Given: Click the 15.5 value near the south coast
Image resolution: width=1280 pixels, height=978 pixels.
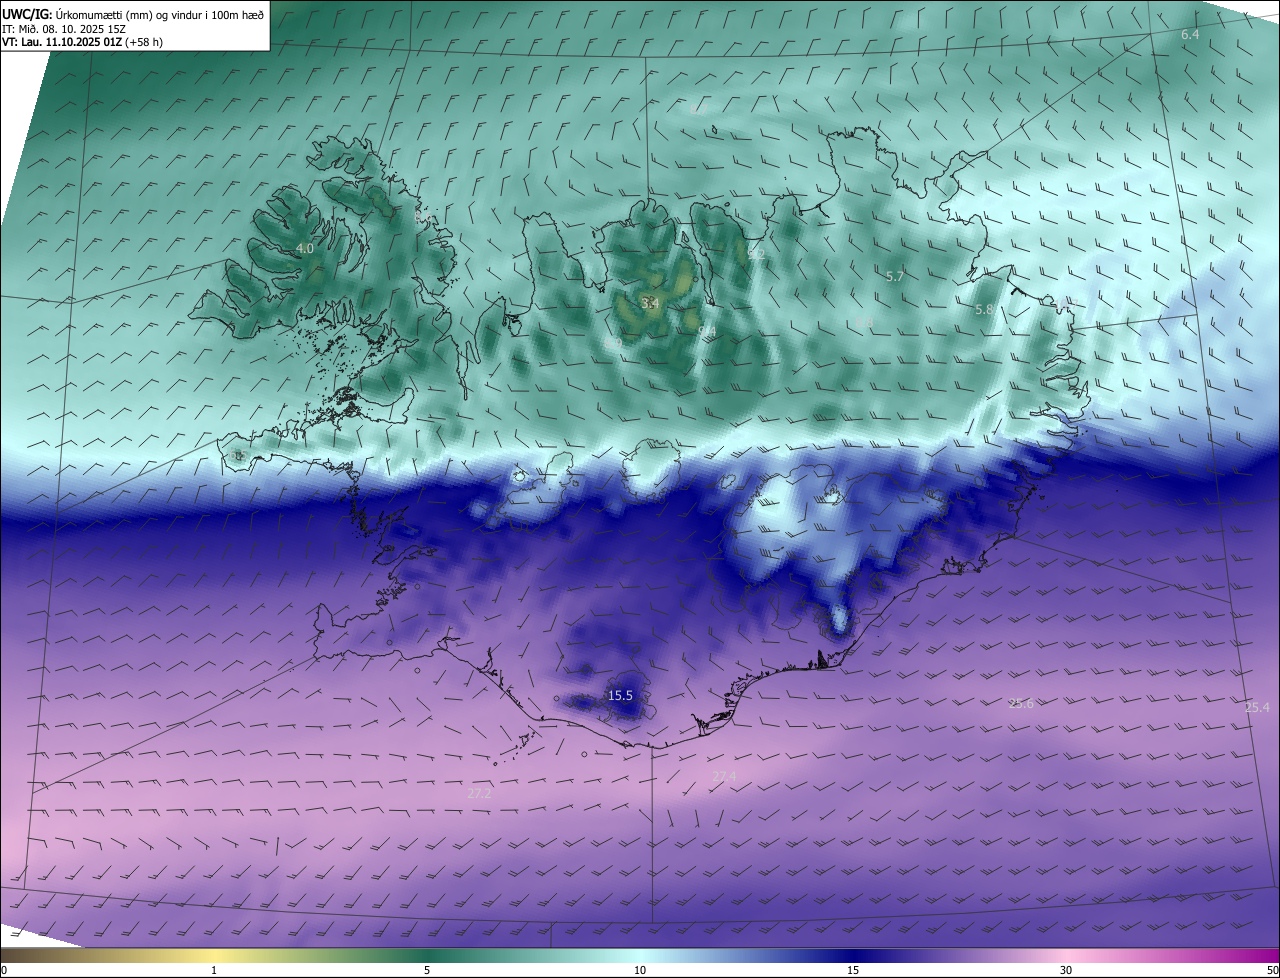Looking at the screenshot, I should (621, 695).
